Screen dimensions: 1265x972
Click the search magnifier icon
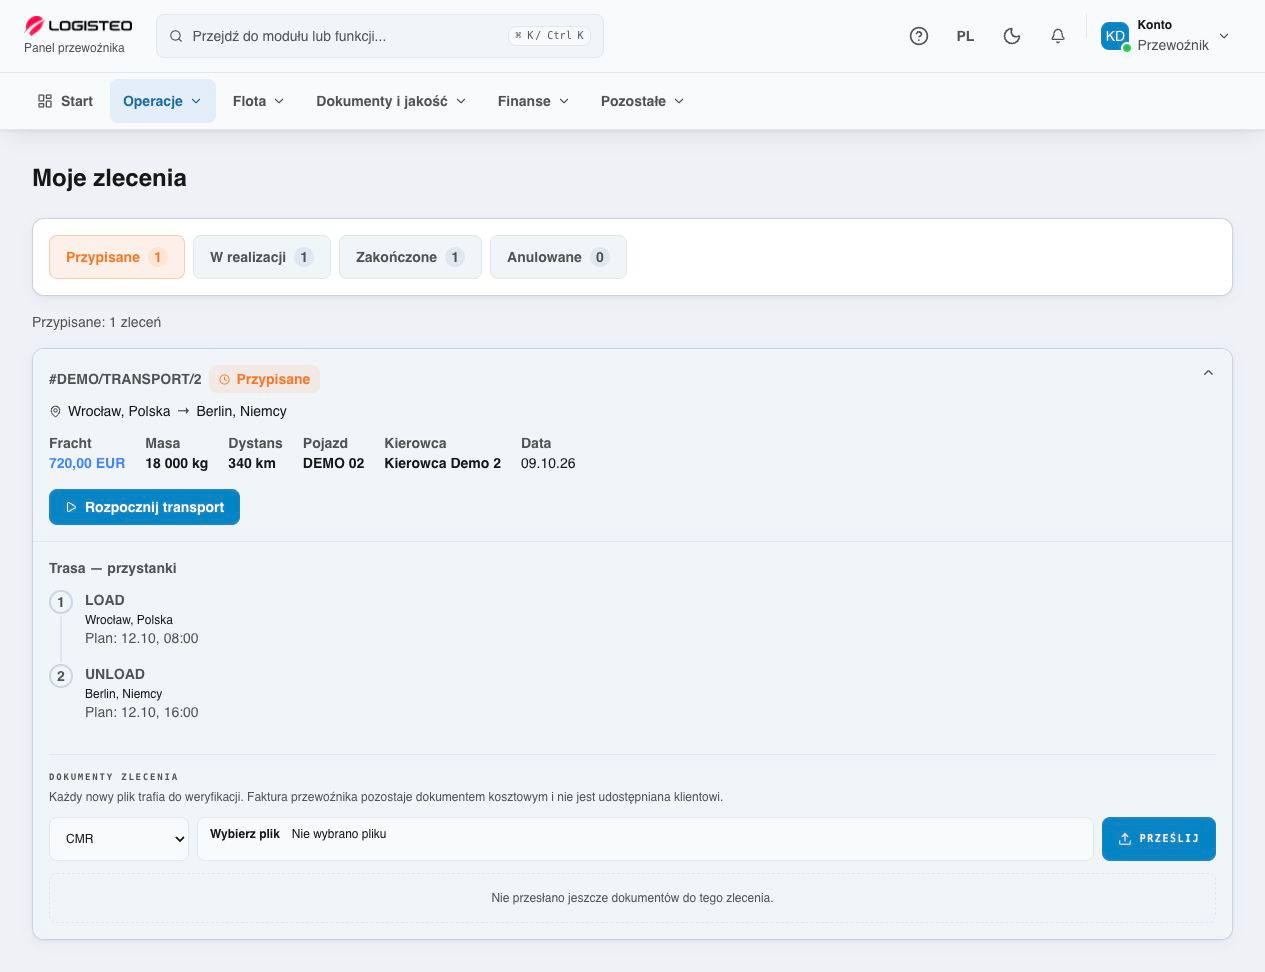(x=175, y=36)
